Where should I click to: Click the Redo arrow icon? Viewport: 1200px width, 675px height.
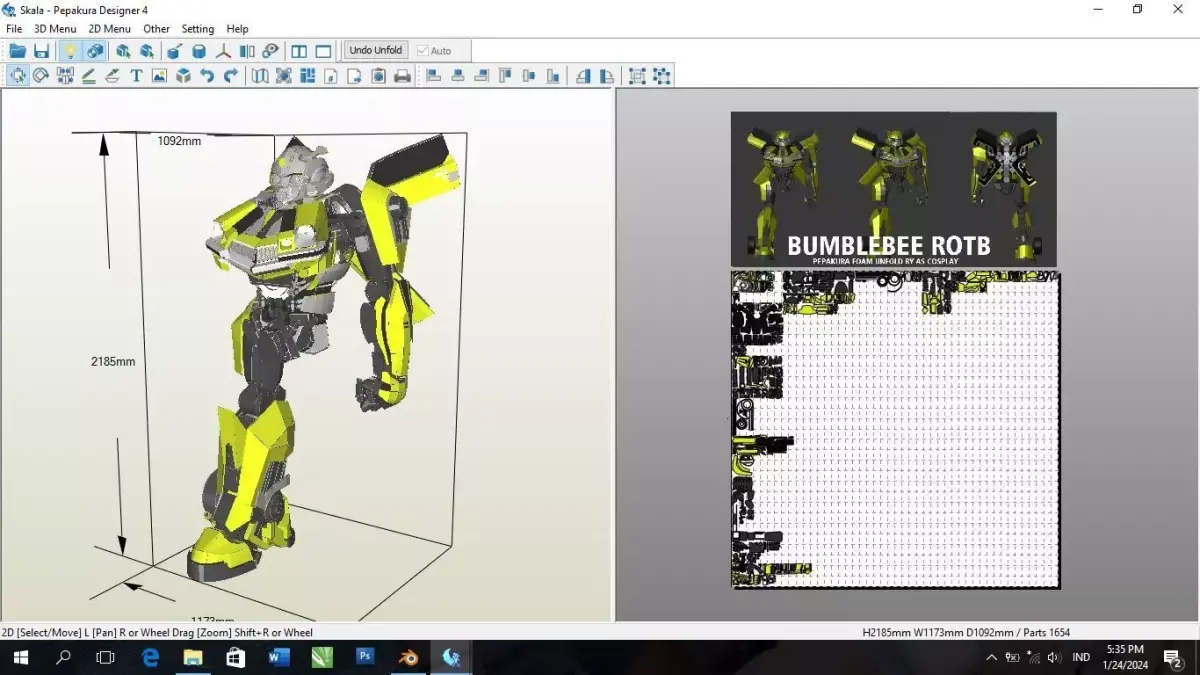point(231,75)
